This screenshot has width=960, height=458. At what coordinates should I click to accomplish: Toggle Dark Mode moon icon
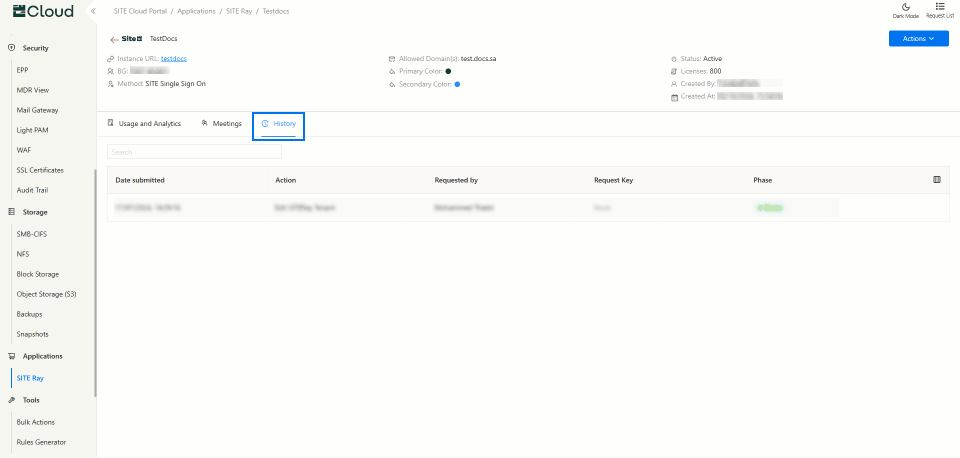905,7
